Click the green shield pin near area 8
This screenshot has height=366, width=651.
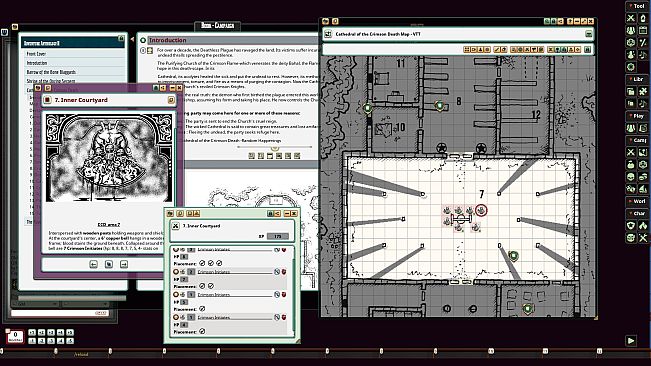point(440,106)
